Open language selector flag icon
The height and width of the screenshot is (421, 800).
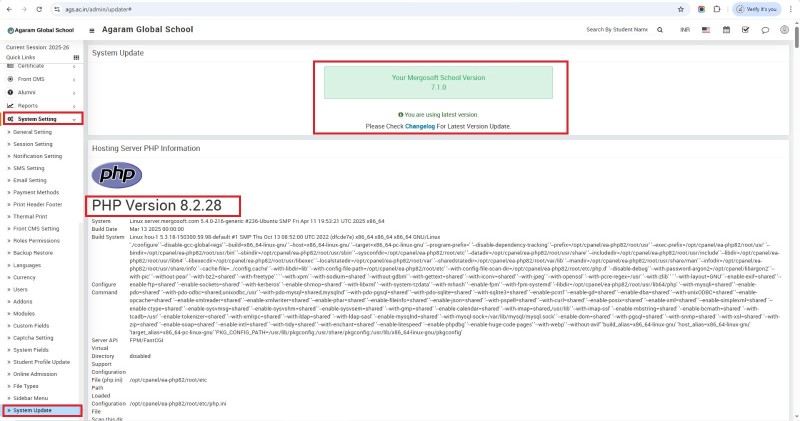[x=706, y=30]
